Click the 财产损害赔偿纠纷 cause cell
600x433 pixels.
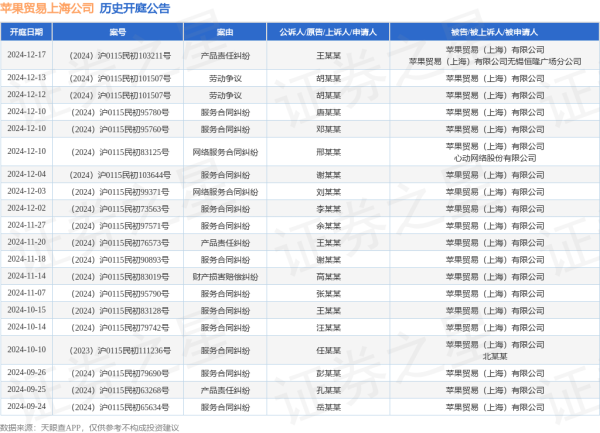tap(225, 277)
